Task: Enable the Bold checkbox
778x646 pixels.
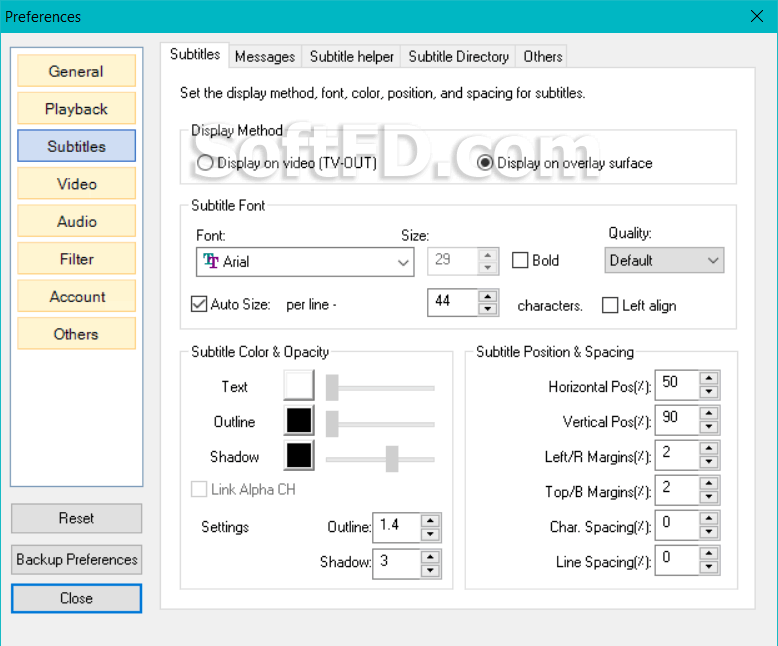Action: [x=535, y=260]
